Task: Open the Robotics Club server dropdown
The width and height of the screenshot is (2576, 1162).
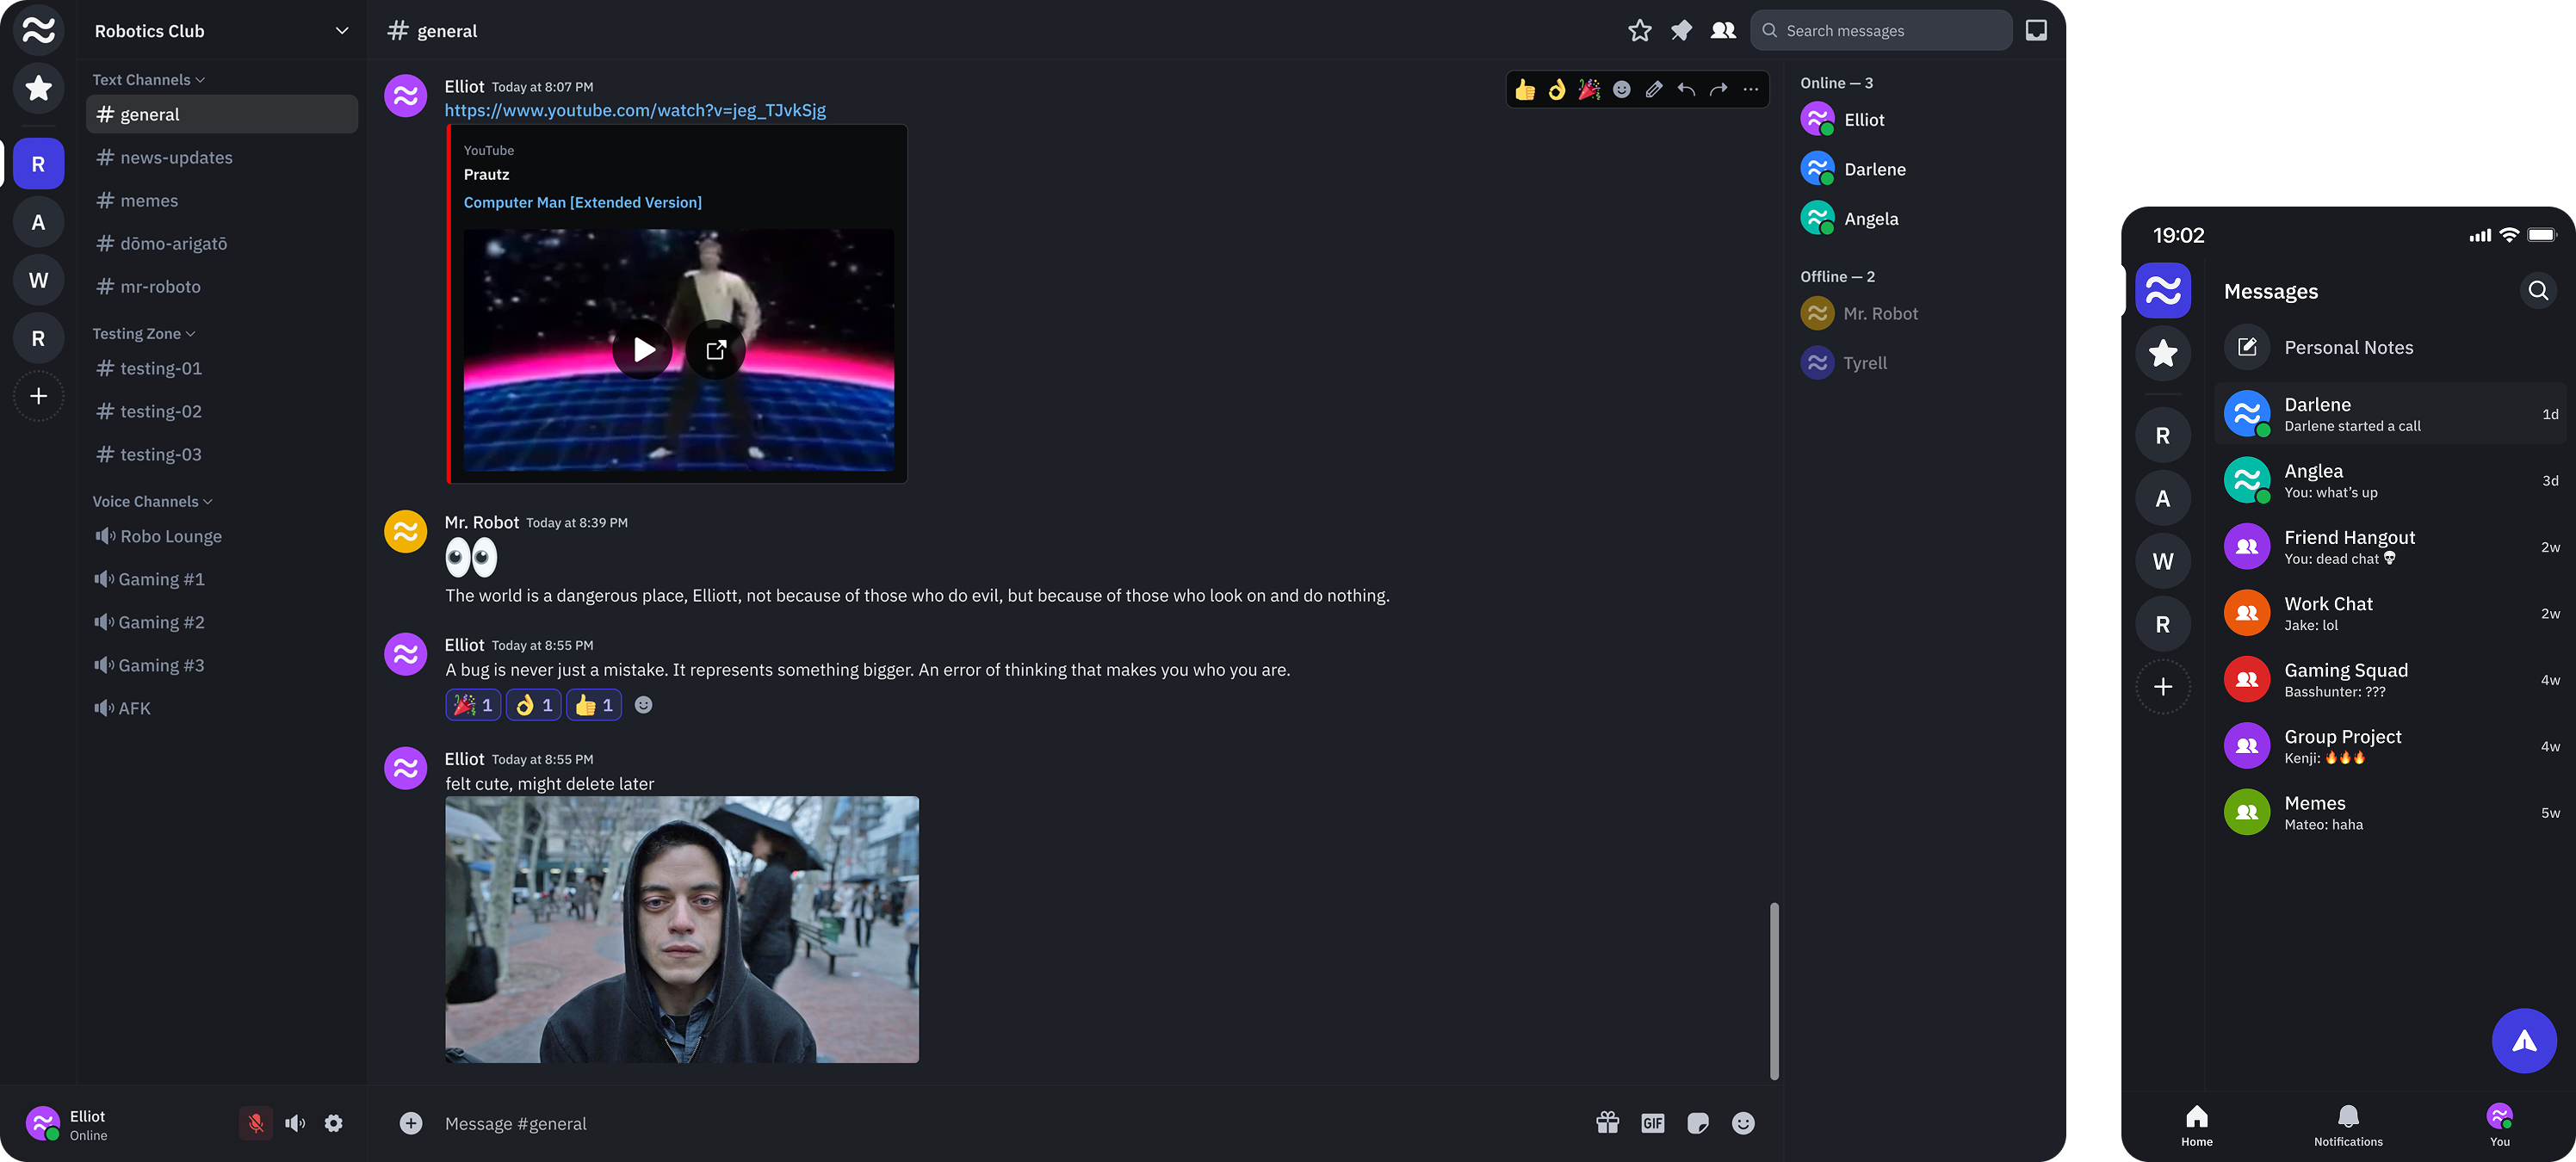Action: click(x=342, y=30)
